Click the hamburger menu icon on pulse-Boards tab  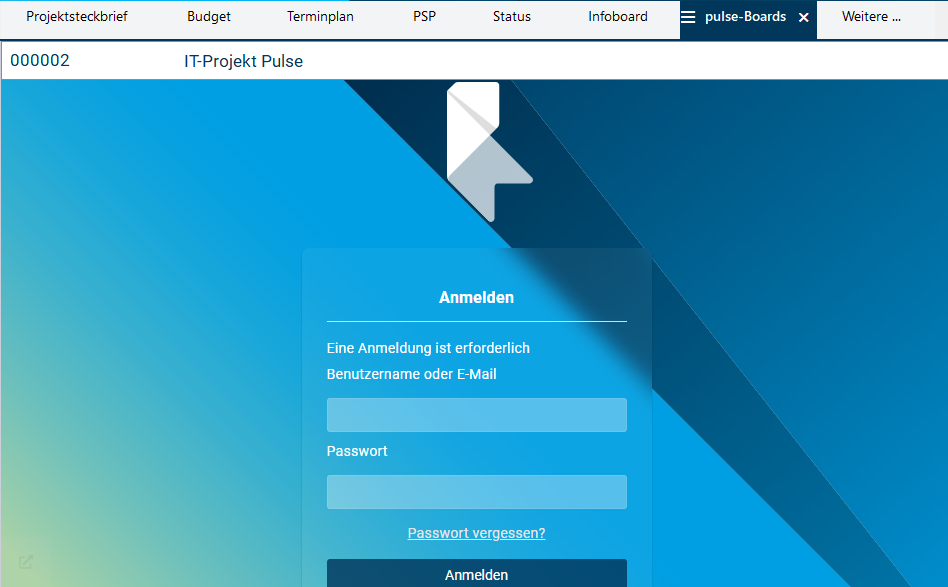tap(688, 17)
